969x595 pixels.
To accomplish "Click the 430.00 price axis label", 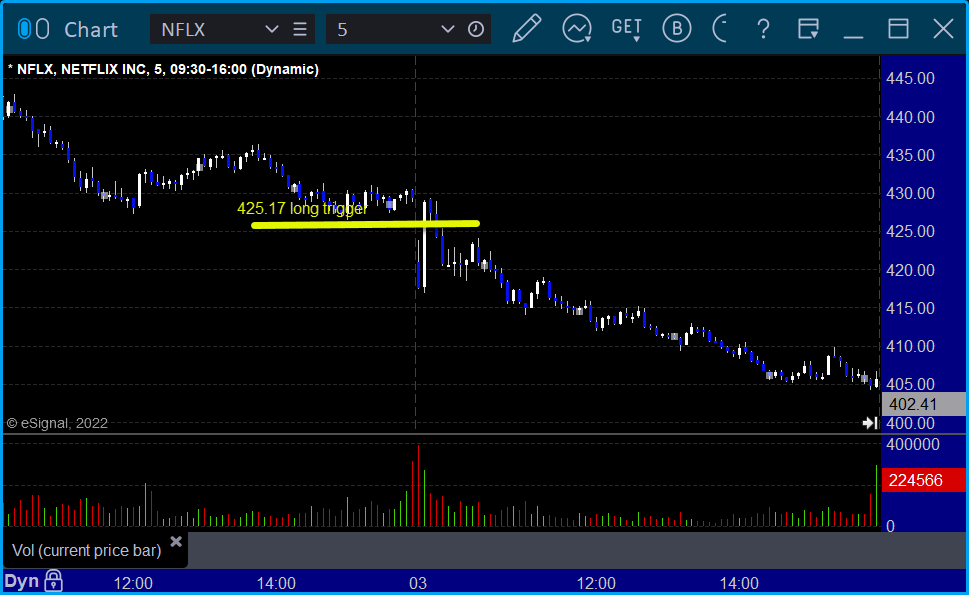I will pyautogui.click(x=910, y=193).
